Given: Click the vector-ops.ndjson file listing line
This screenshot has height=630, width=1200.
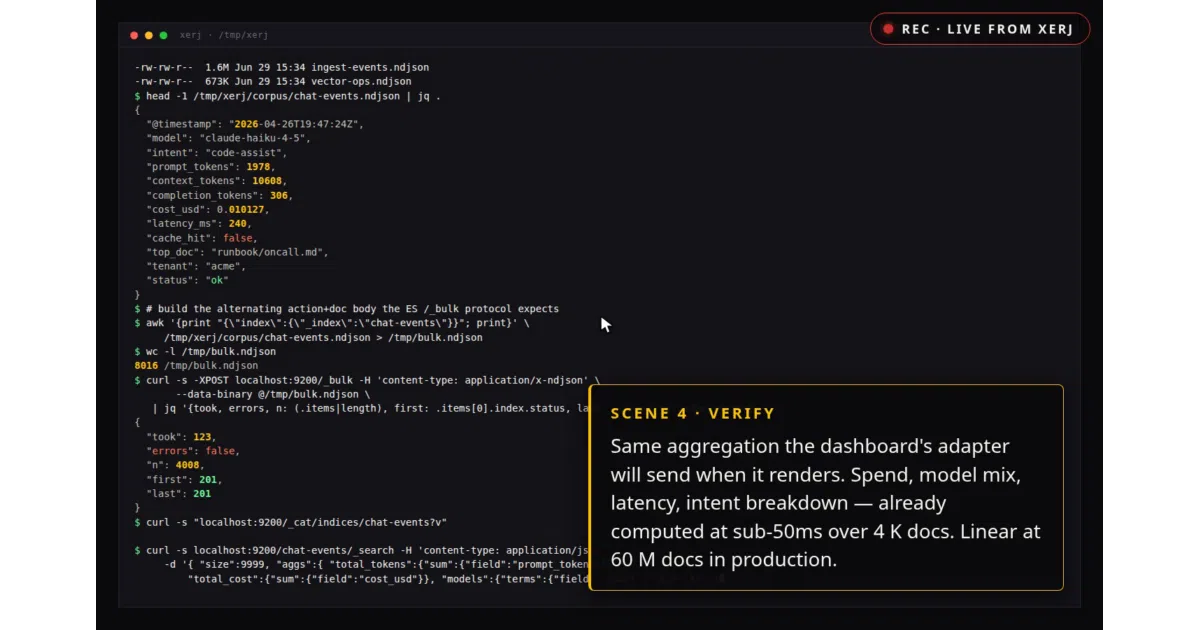Looking at the screenshot, I should click(x=273, y=81).
